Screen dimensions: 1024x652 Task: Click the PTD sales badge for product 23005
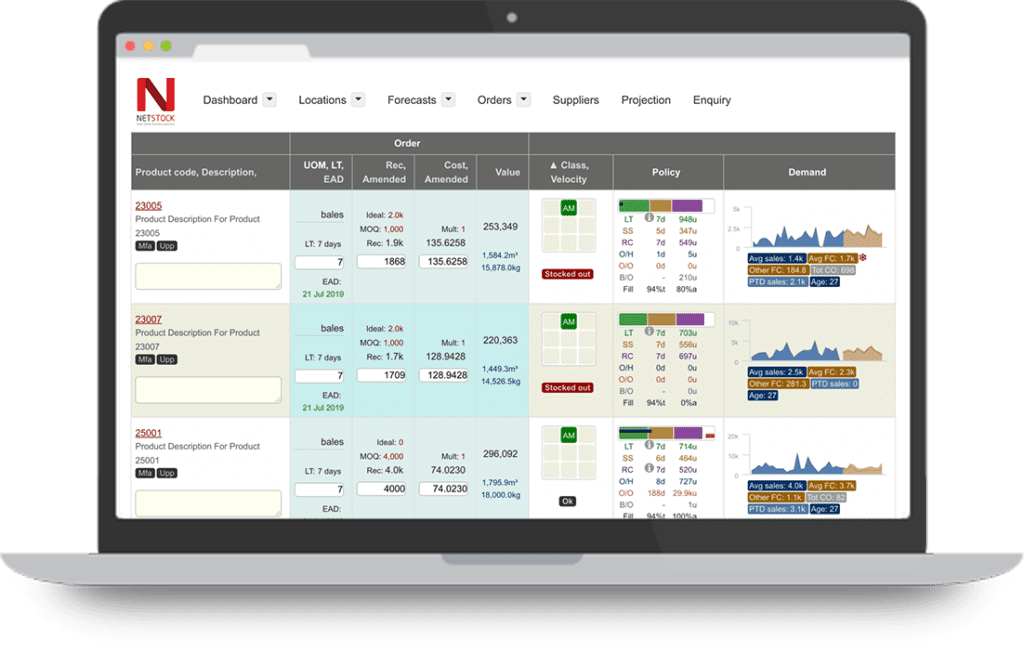point(776,282)
